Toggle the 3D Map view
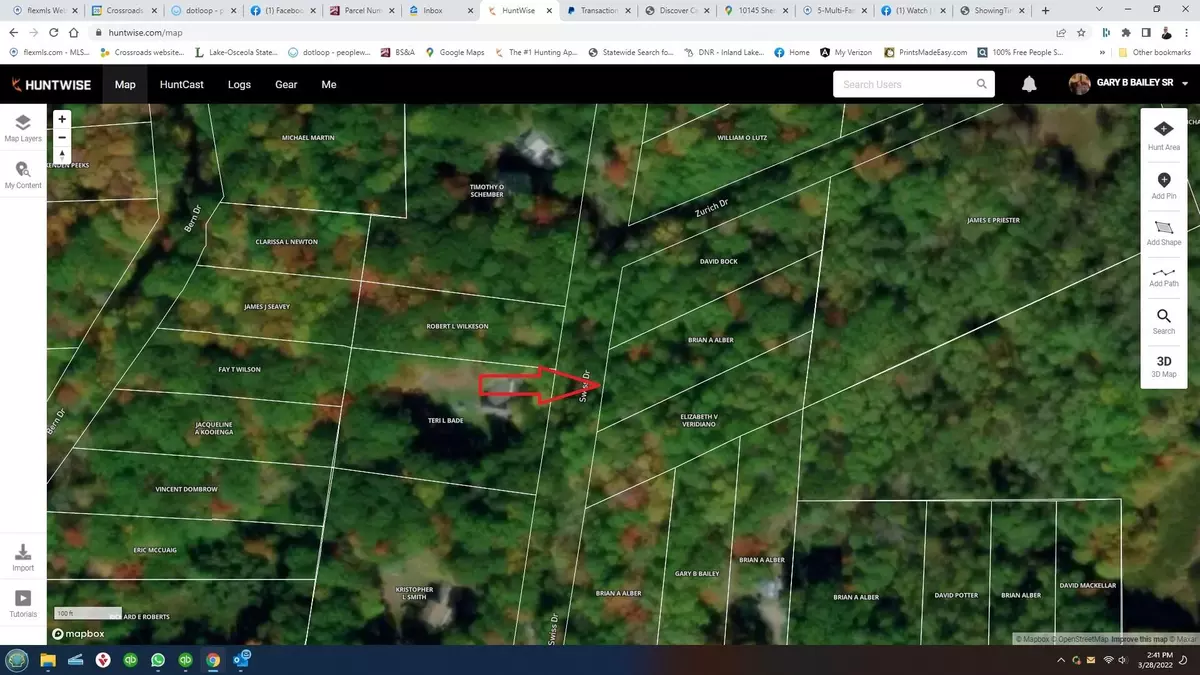Image resolution: width=1200 pixels, height=675 pixels. (1164, 366)
